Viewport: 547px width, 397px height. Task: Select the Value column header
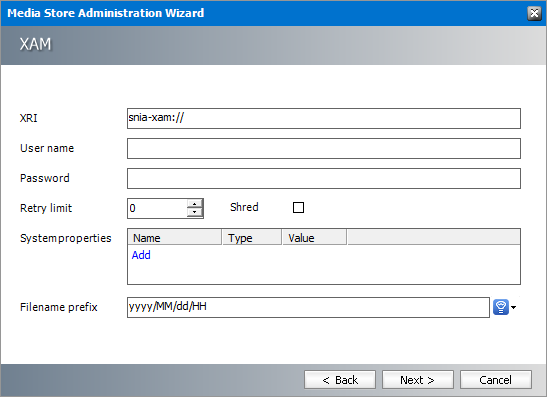click(x=314, y=238)
